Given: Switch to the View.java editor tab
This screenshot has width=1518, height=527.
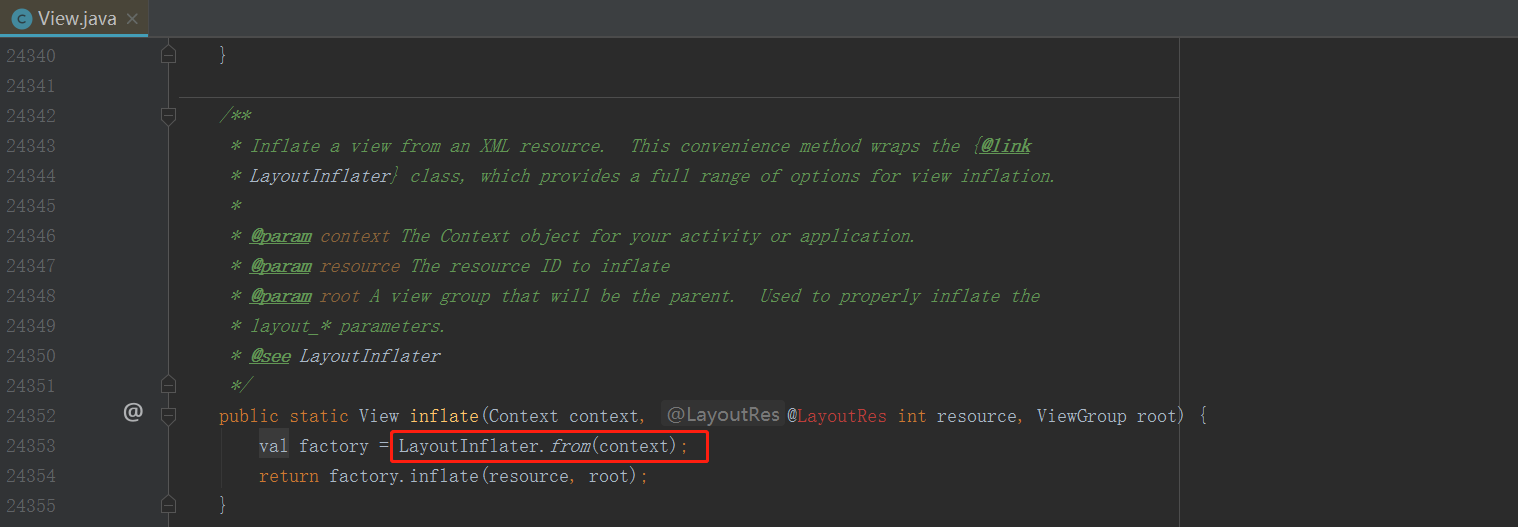Looking at the screenshot, I should 74,19.
